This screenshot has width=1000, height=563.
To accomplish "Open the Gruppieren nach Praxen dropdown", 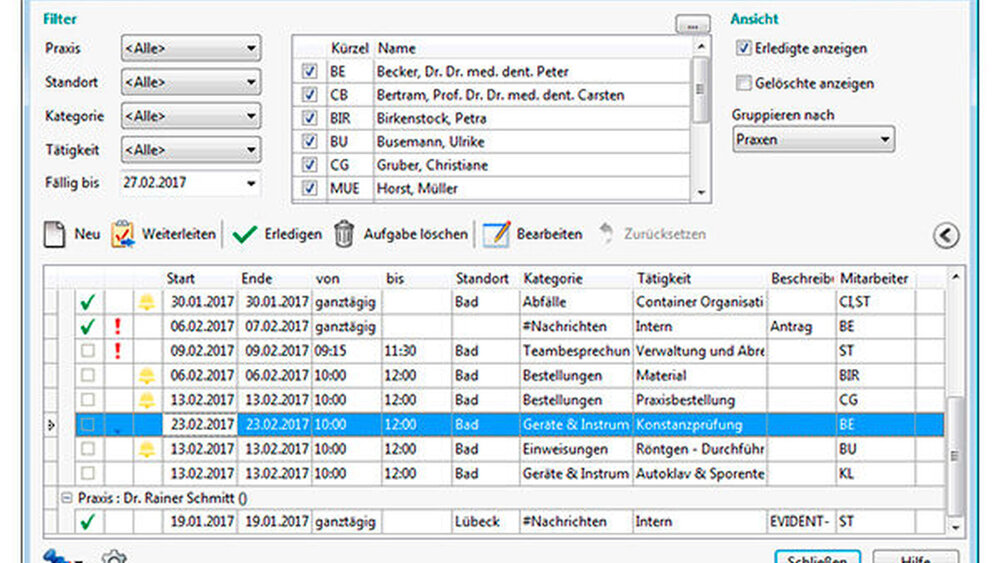I will click(813, 140).
